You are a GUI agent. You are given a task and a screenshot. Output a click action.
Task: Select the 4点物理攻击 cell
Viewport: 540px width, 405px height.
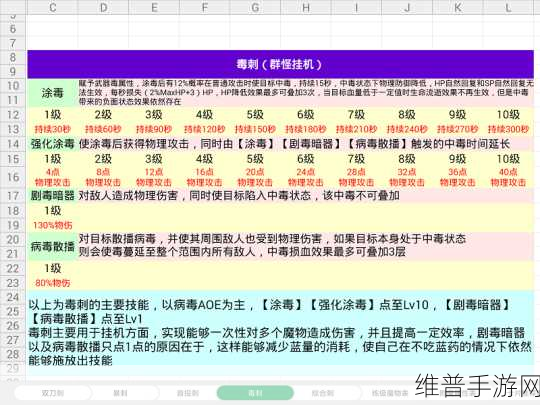(52, 177)
